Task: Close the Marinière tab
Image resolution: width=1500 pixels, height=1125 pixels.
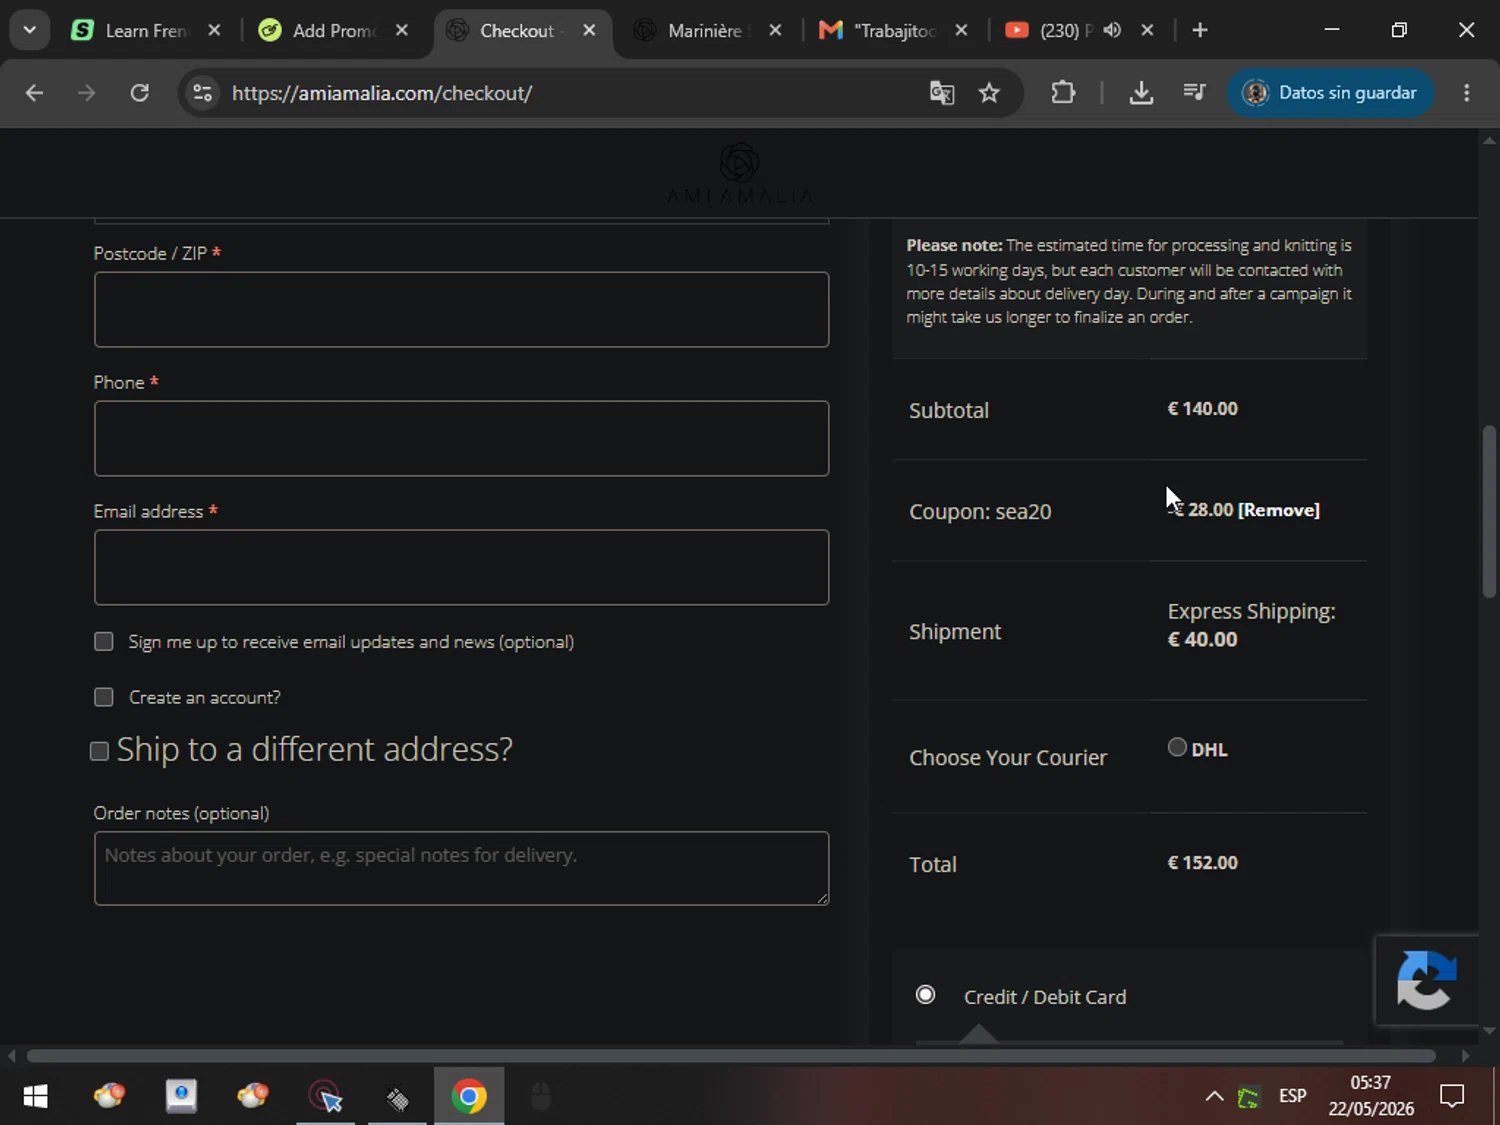Action: [x=775, y=30]
